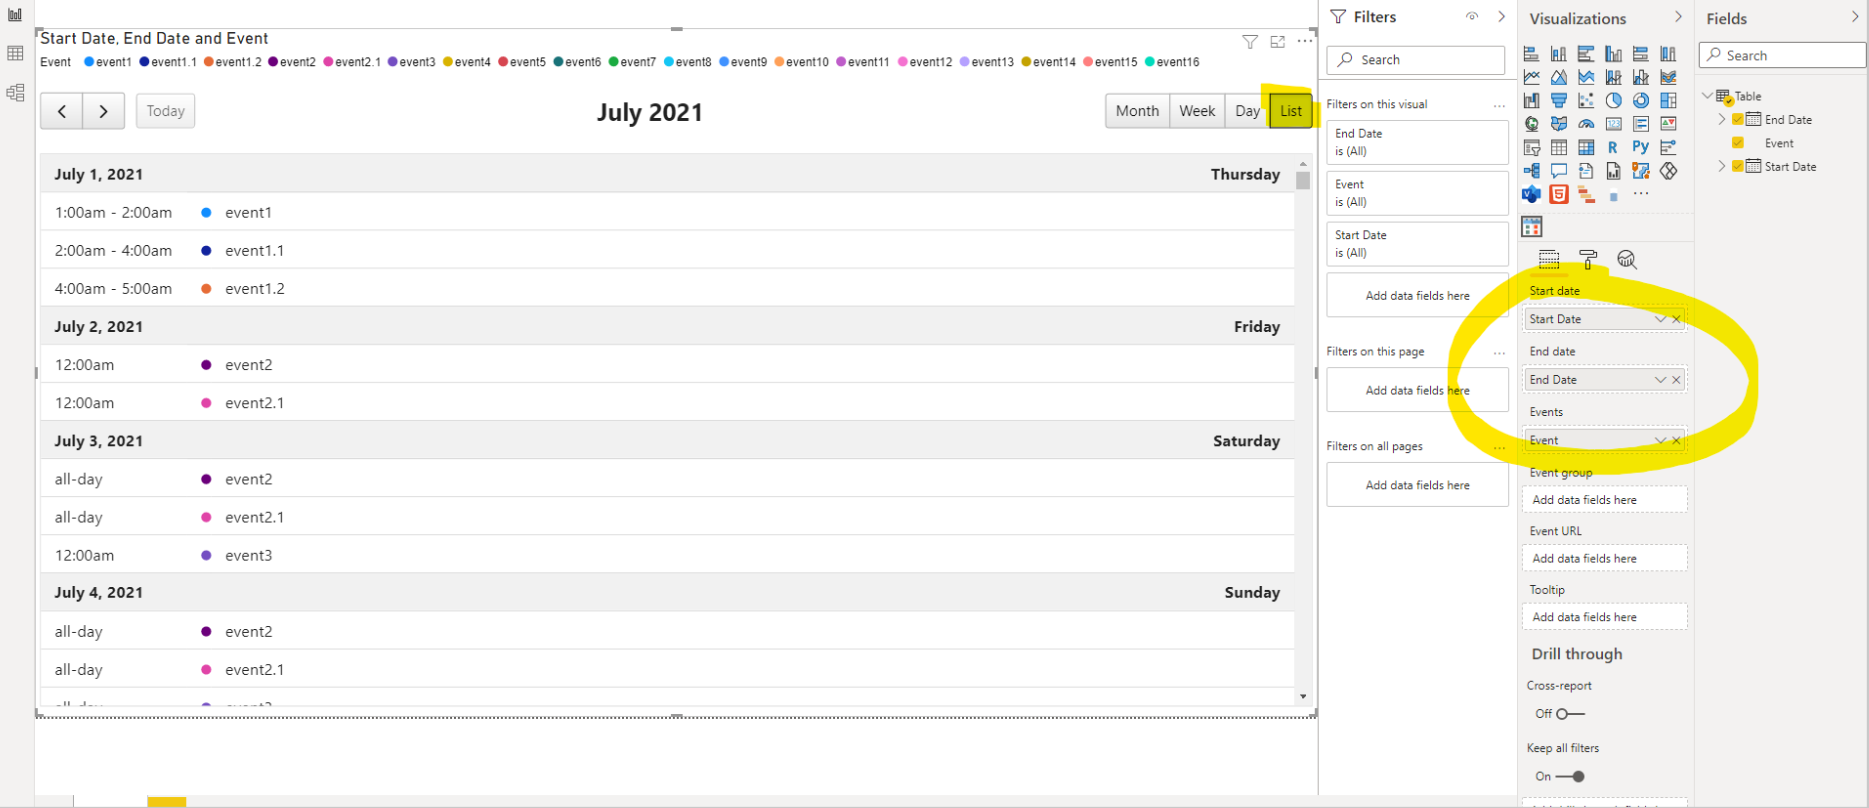Click the calendar custom visual icon
Image resolution: width=1869 pixels, height=808 pixels.
[x=1532, y=227]
